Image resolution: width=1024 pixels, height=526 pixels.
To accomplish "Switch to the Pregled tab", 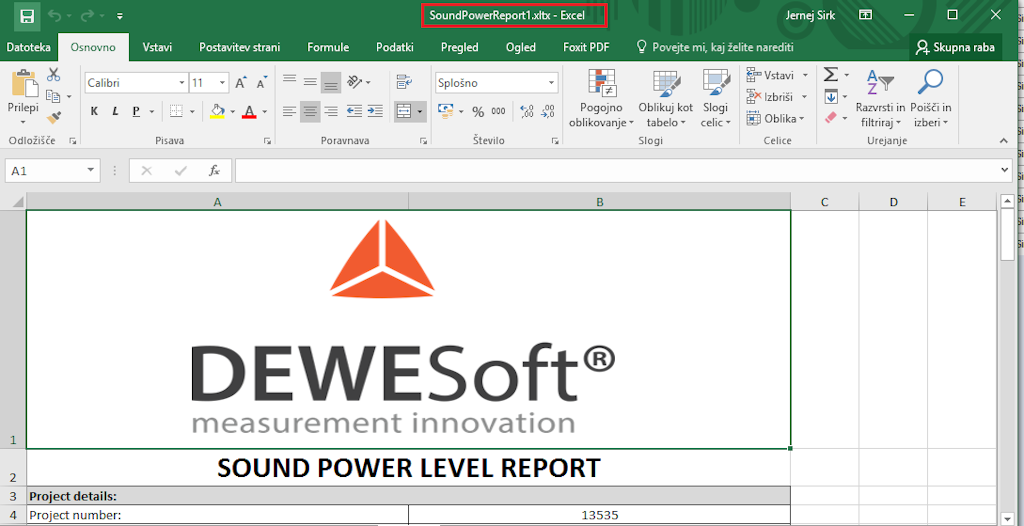I will pyautogui.click(x=459, y=47).
